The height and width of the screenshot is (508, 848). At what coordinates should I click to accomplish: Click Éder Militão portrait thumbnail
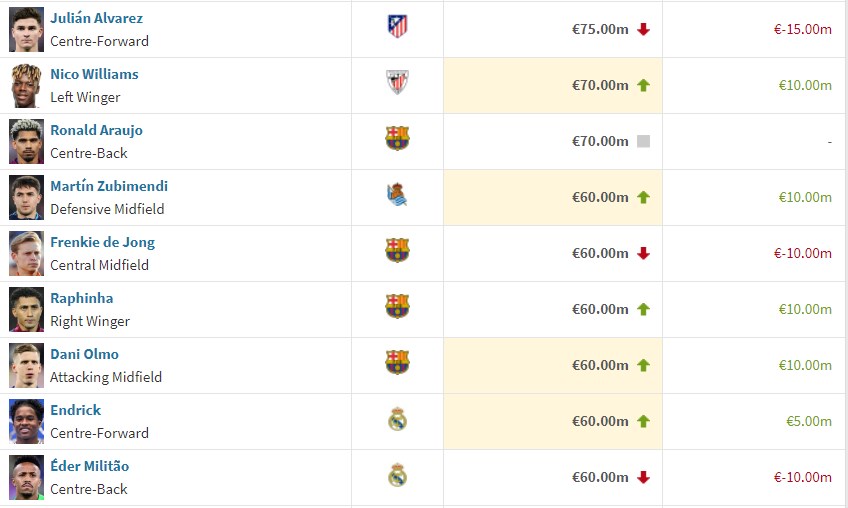tap(26, 477)
